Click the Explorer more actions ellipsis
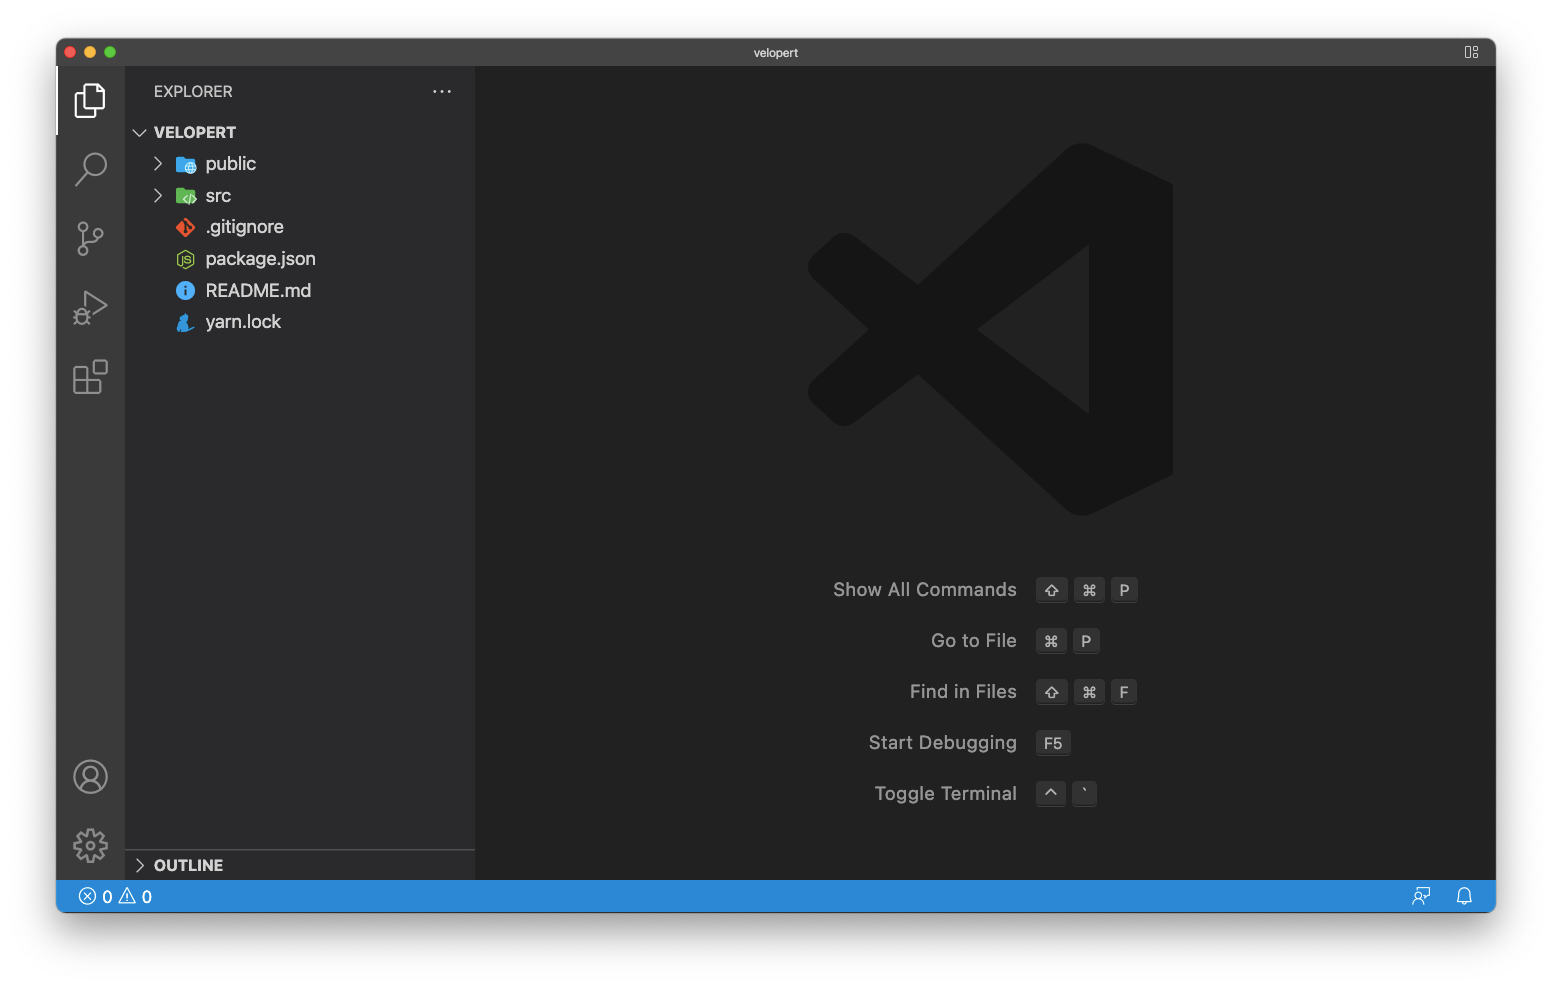 pyautogui.click(x=442, y=91)
